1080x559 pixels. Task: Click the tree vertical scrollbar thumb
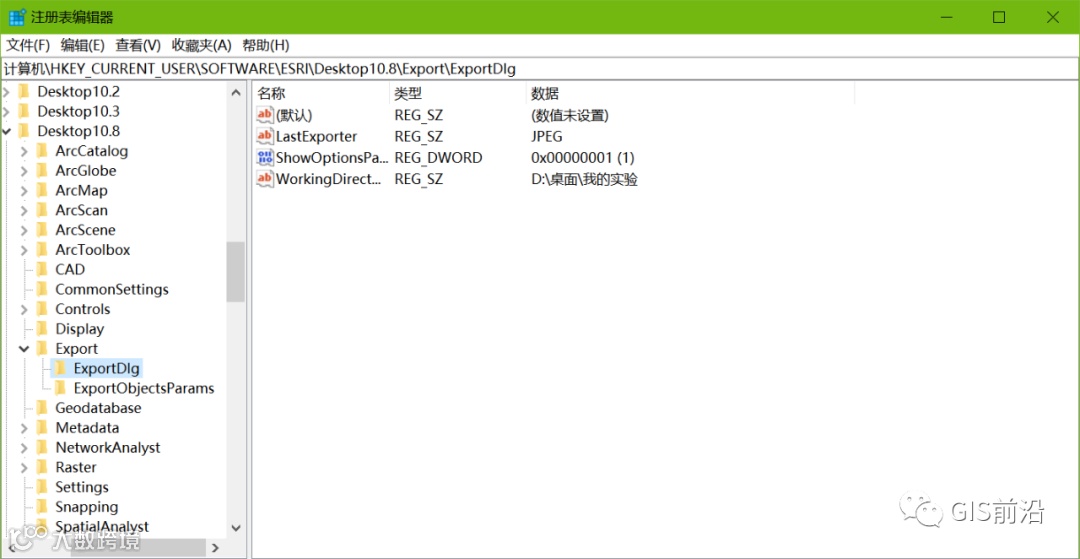click(x=236, y=271)
